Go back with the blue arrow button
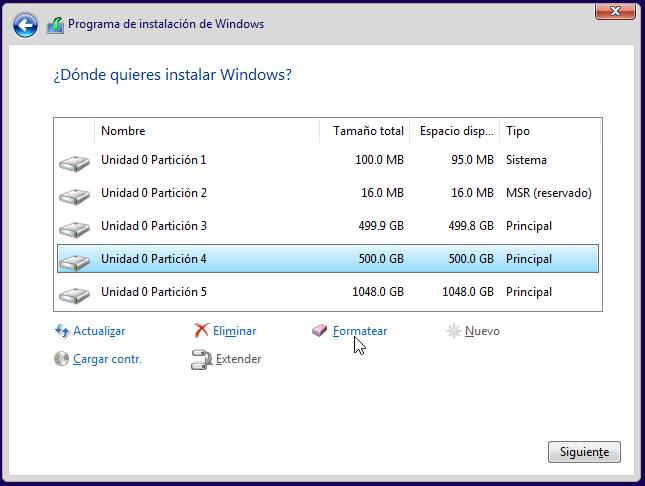Screen dimensions: 645x486 [x=25, y=25]
